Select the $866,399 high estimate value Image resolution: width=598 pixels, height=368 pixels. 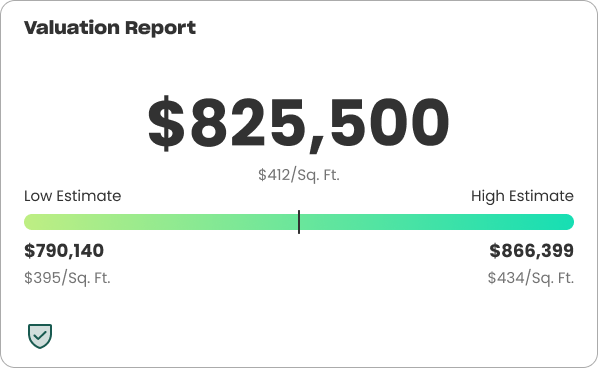(532, 251)
